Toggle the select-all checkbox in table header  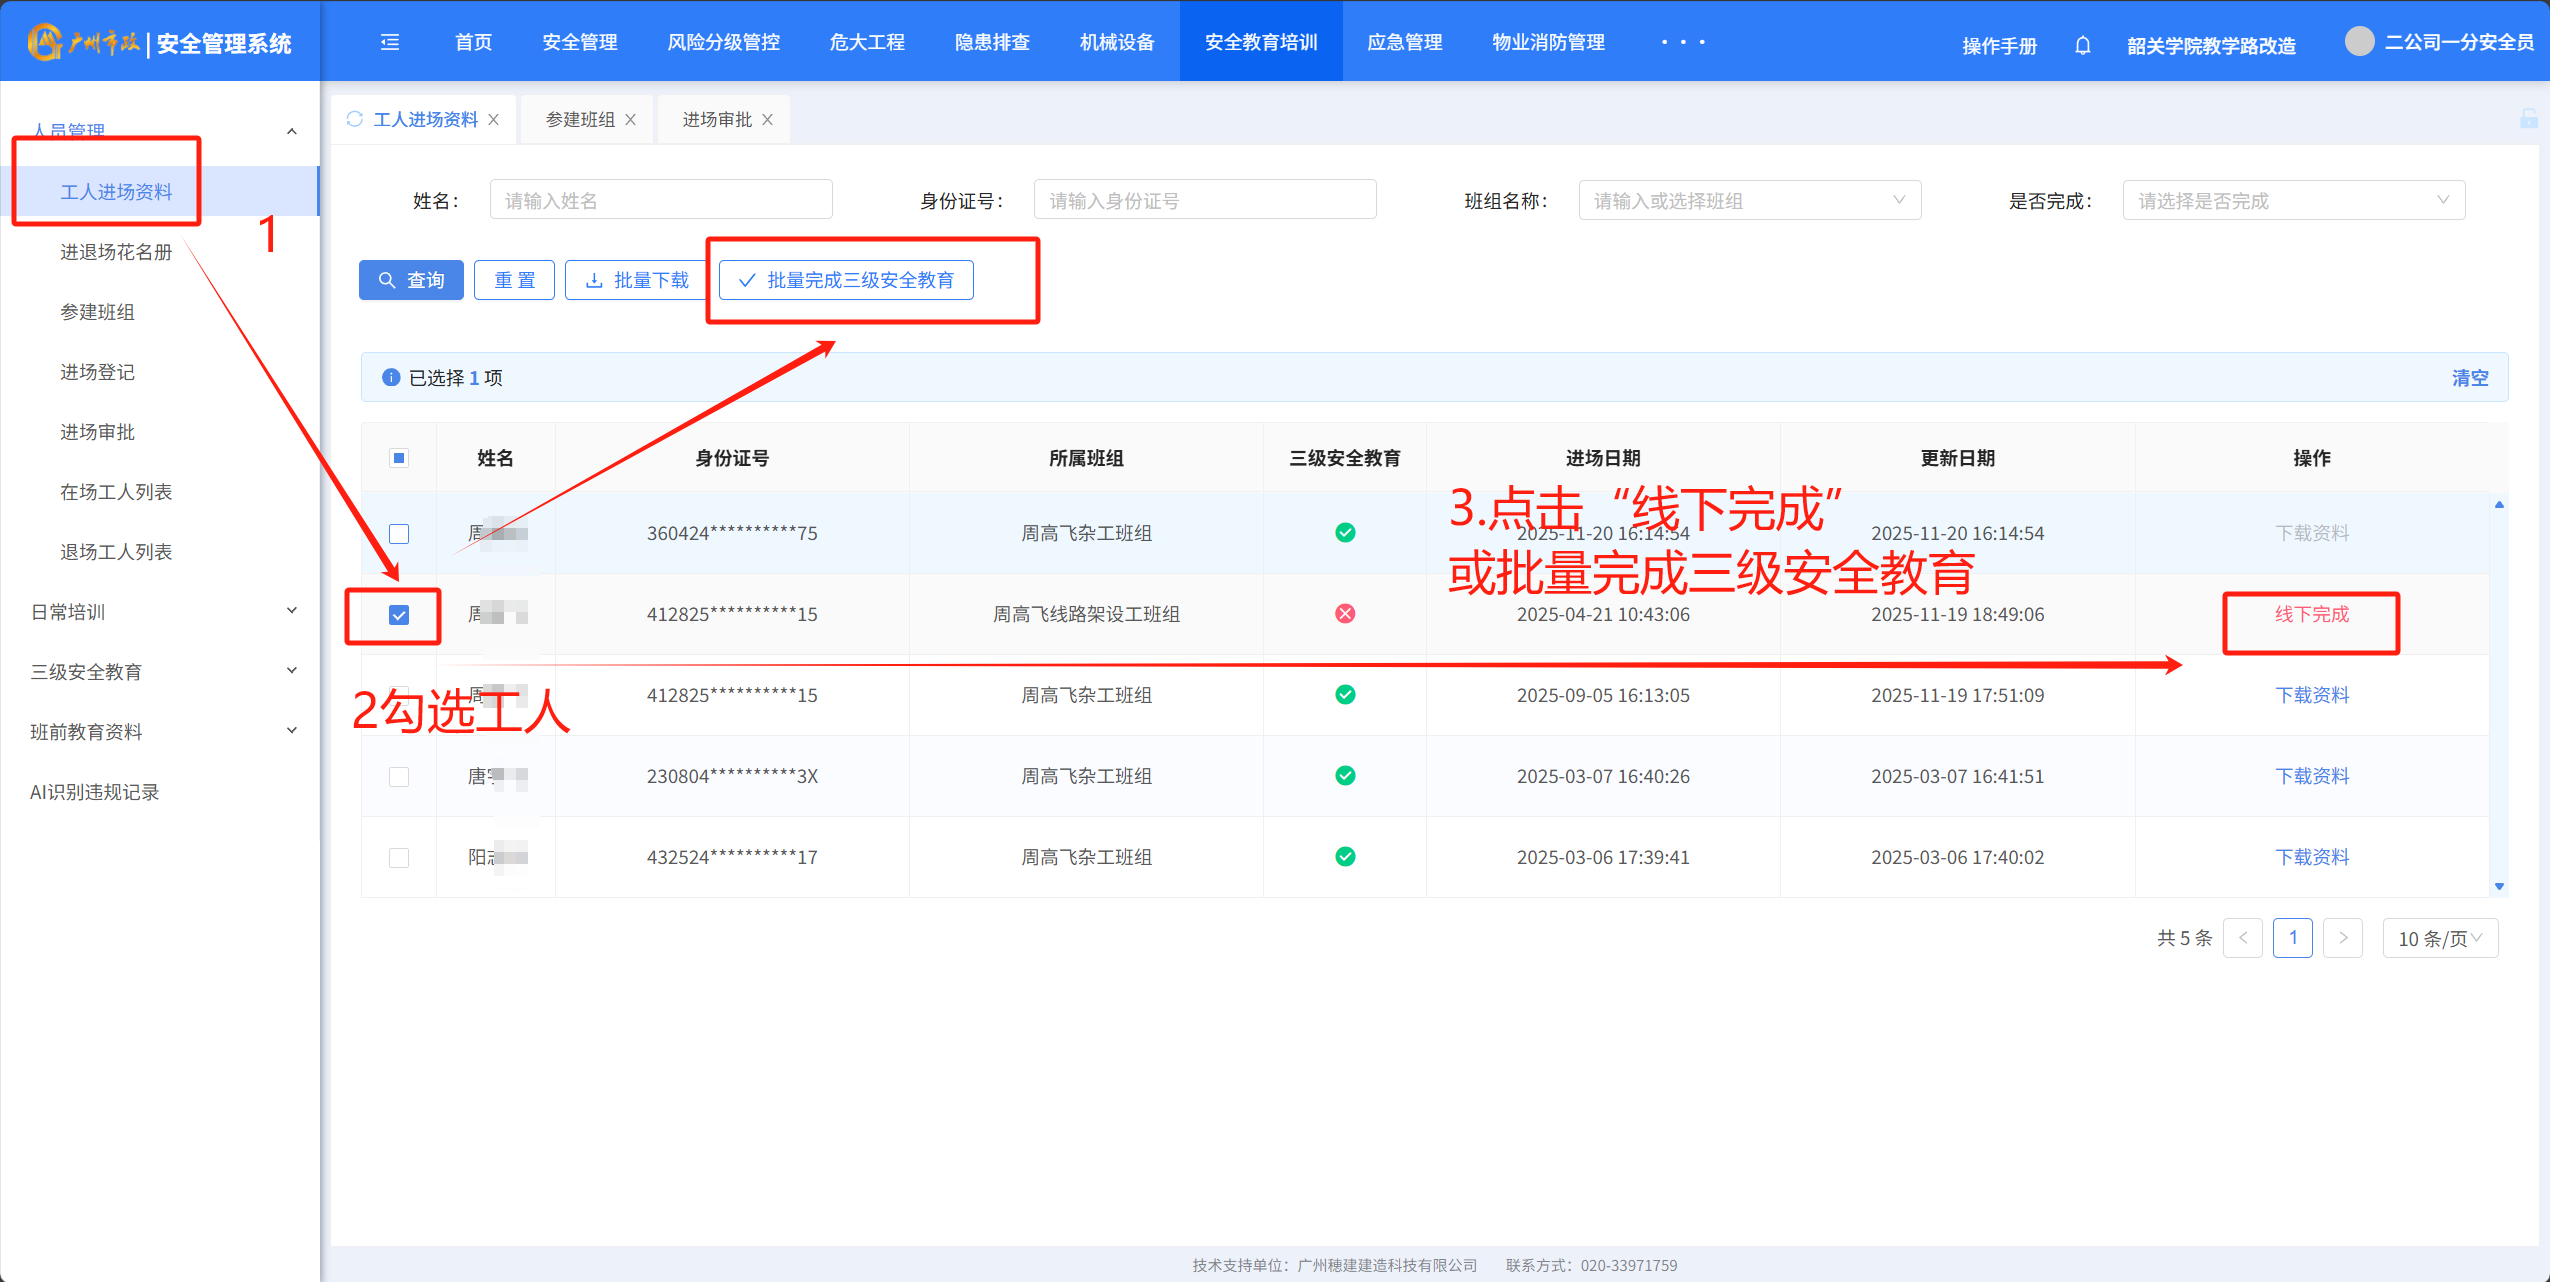(x=399, y=458)
